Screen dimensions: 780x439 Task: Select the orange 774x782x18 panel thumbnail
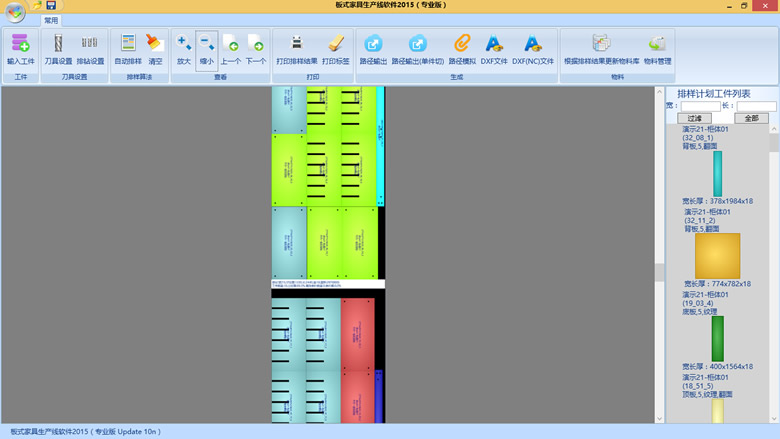[x=717, y=256]
